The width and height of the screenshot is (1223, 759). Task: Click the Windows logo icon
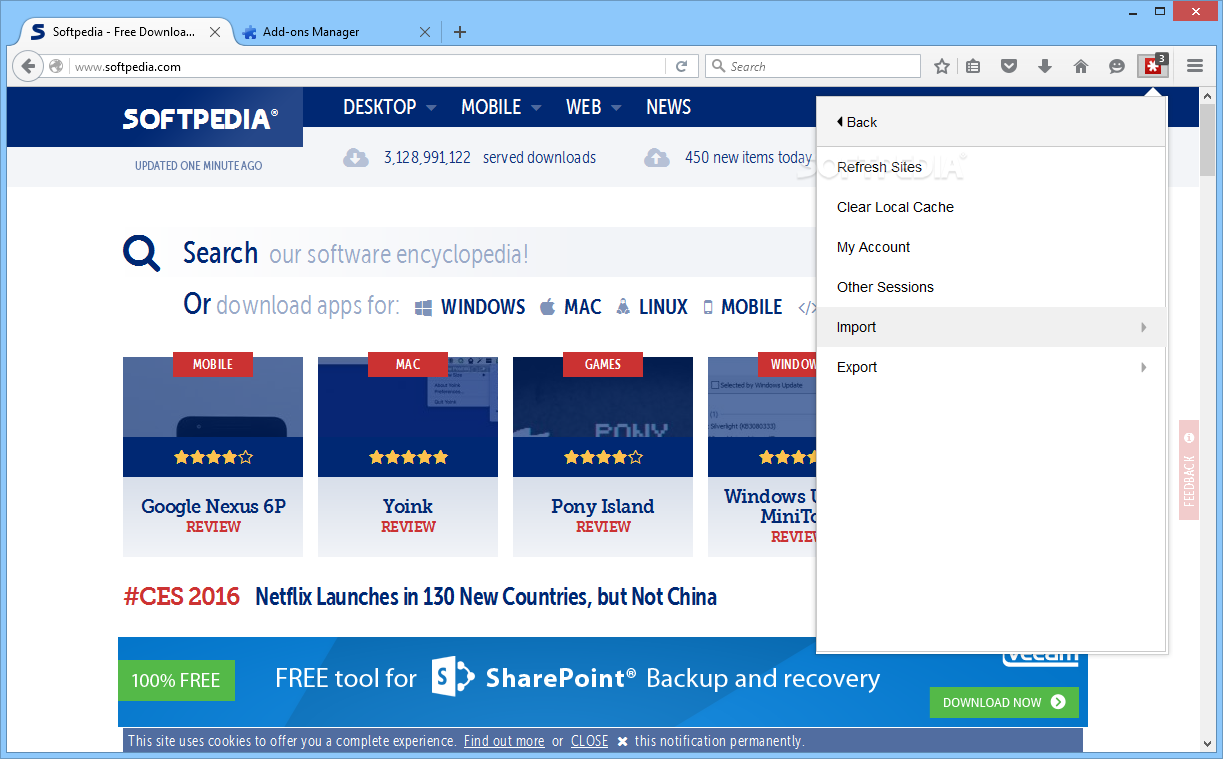point(424,307)
